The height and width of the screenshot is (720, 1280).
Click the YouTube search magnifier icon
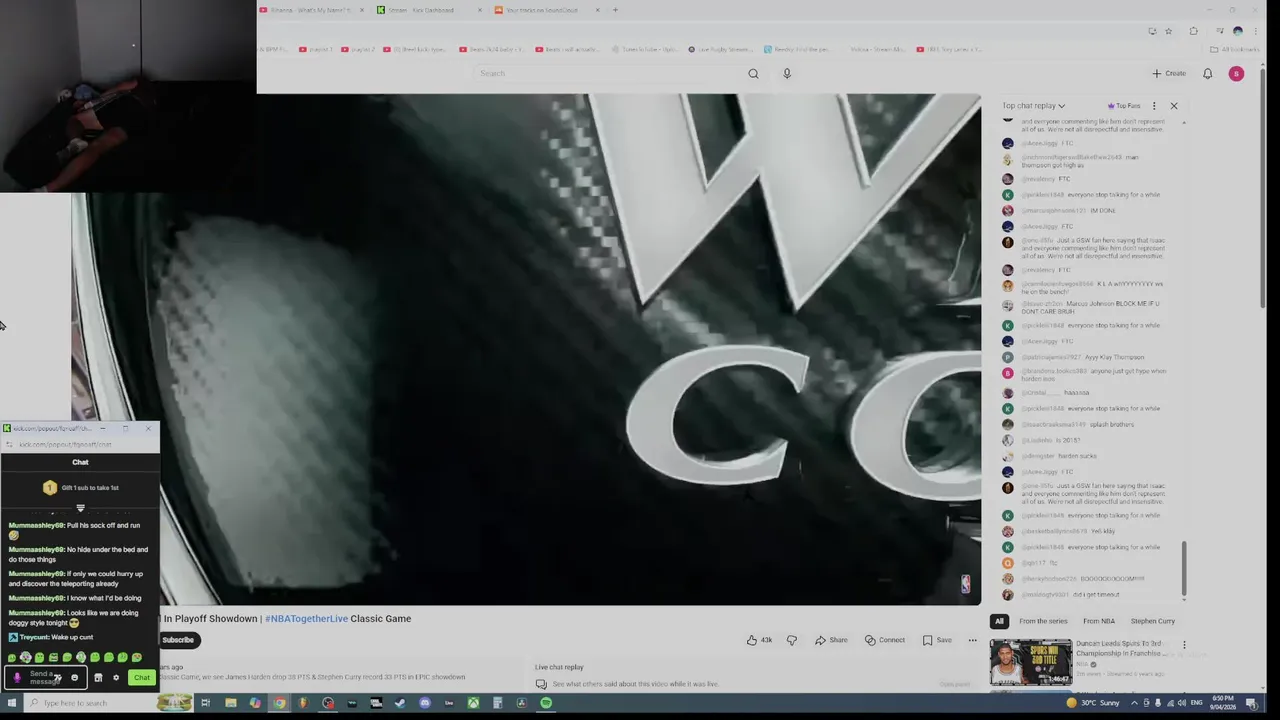click(x=753, y=73)
